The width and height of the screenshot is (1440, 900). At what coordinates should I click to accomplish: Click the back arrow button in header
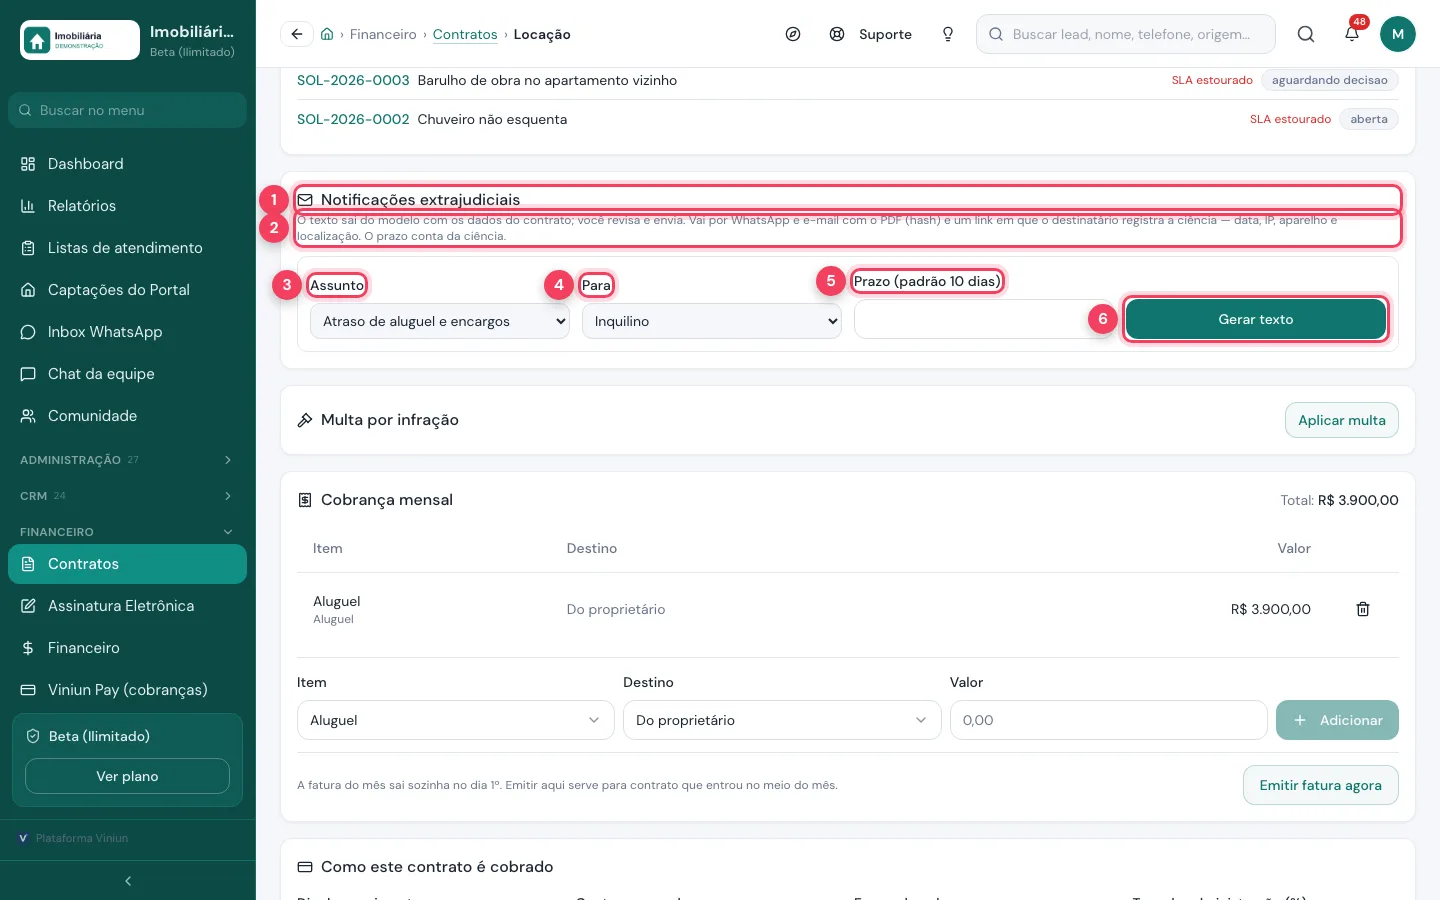(x=297, y=34)
